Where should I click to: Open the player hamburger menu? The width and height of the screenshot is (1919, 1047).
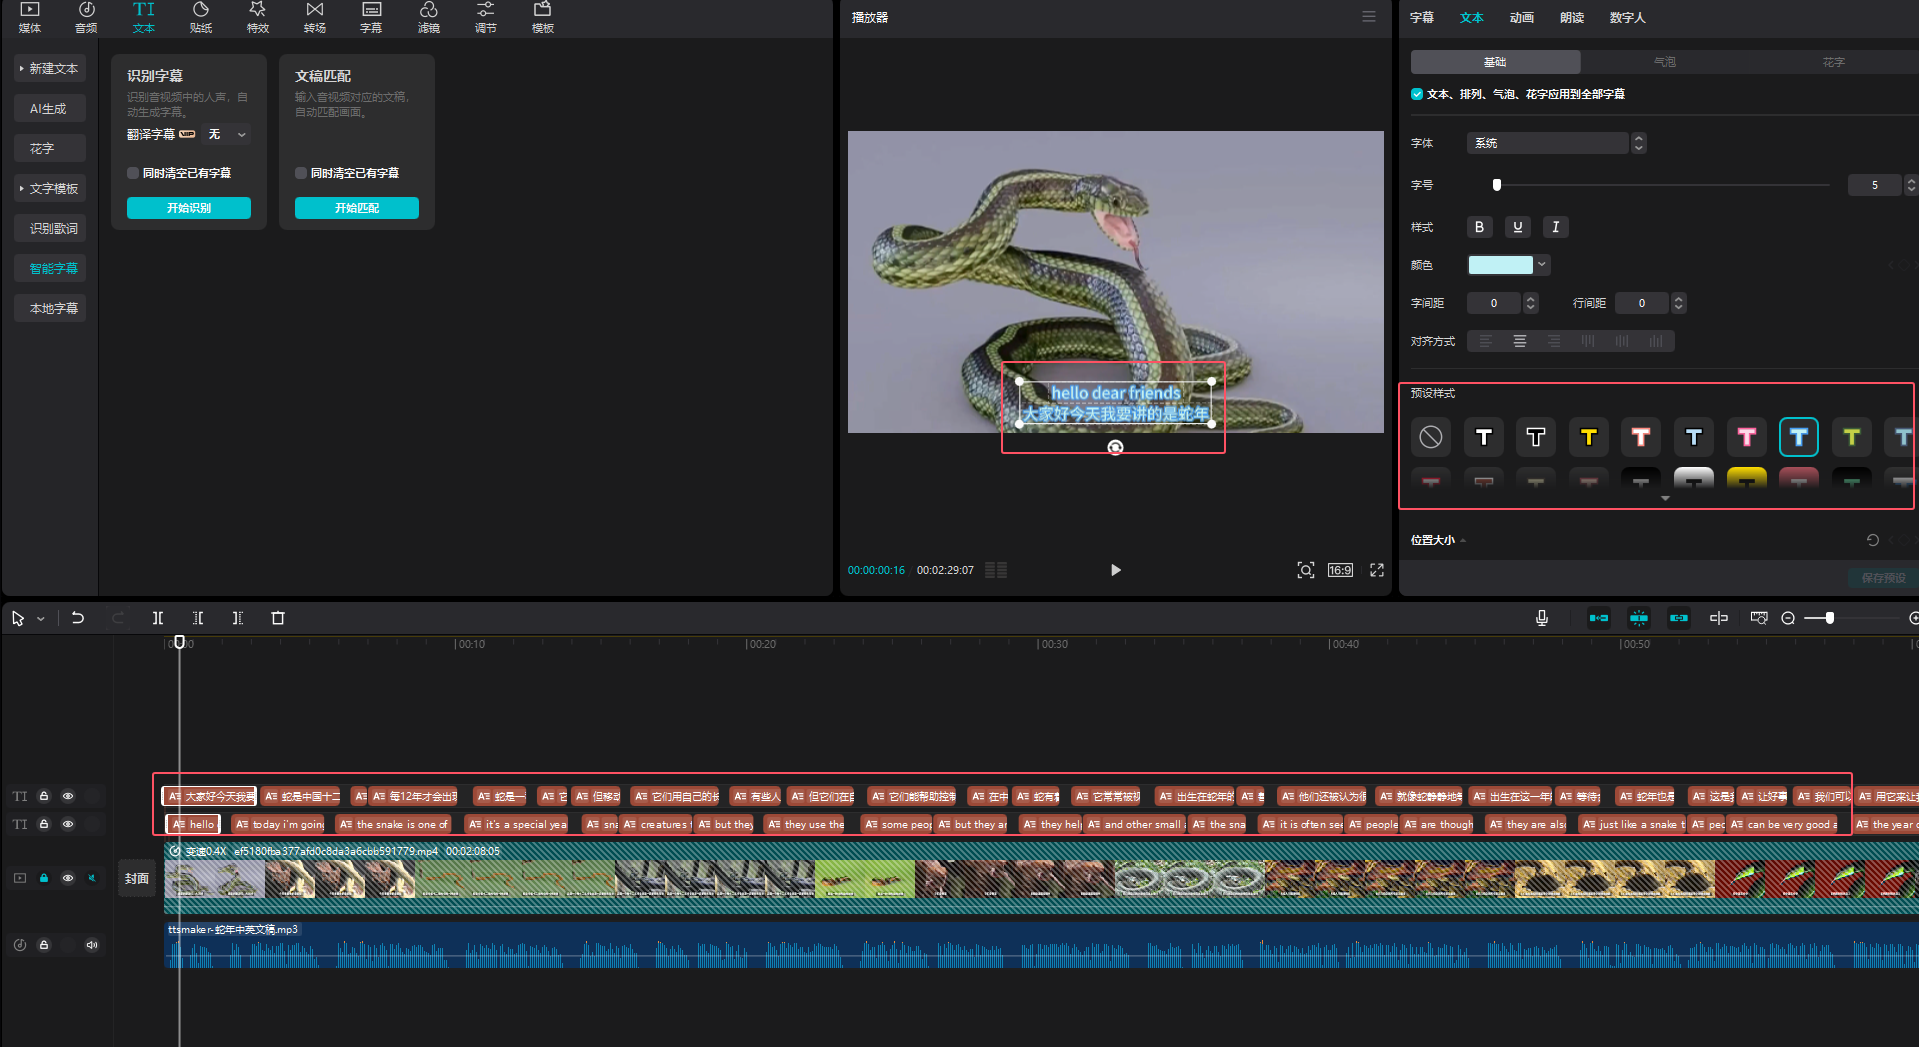[1369, 17]
